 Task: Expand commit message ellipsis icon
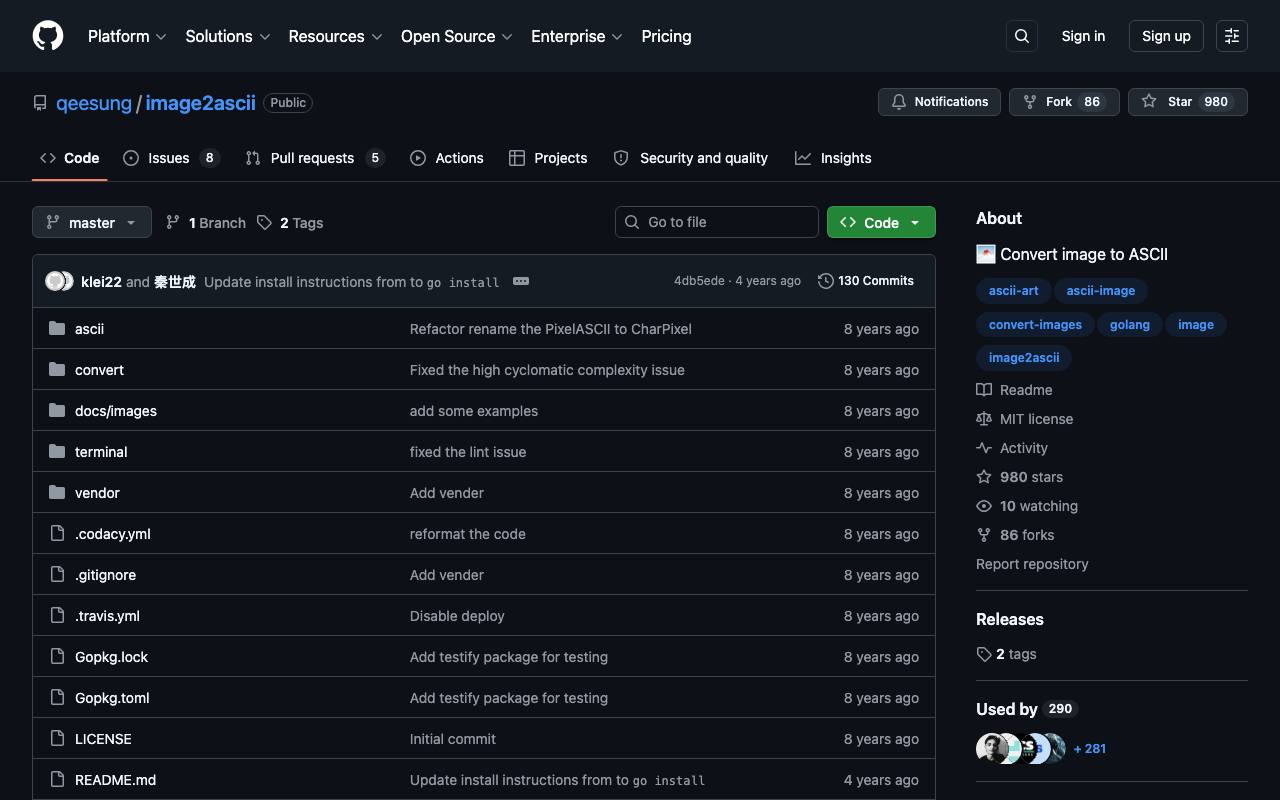(521, 281)
